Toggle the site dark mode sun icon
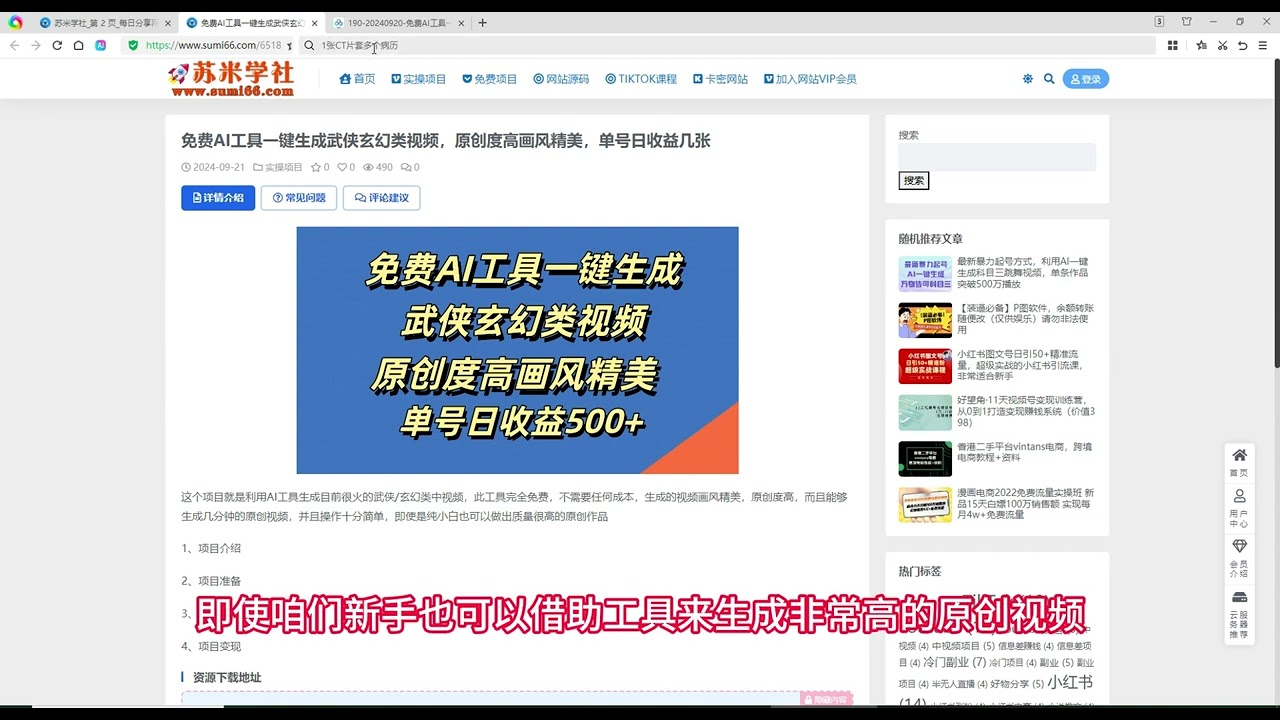1280x720 pixels. [1027, 79]
